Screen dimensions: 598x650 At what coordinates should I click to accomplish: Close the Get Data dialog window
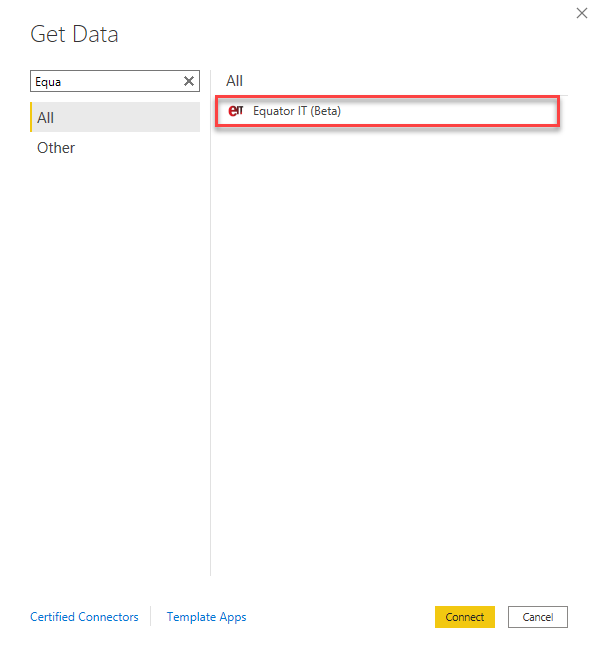(x=581, y=13)
